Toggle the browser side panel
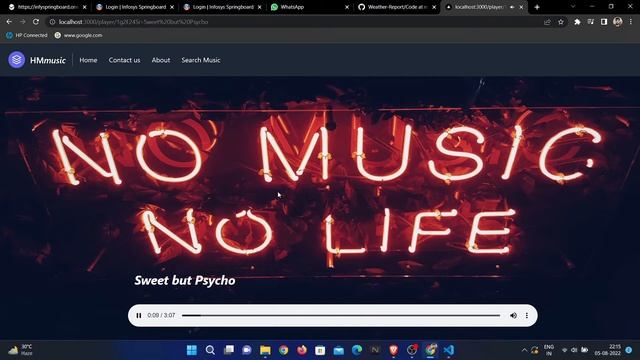This screenshot has width=640, height=360. [x=604, y=22]
